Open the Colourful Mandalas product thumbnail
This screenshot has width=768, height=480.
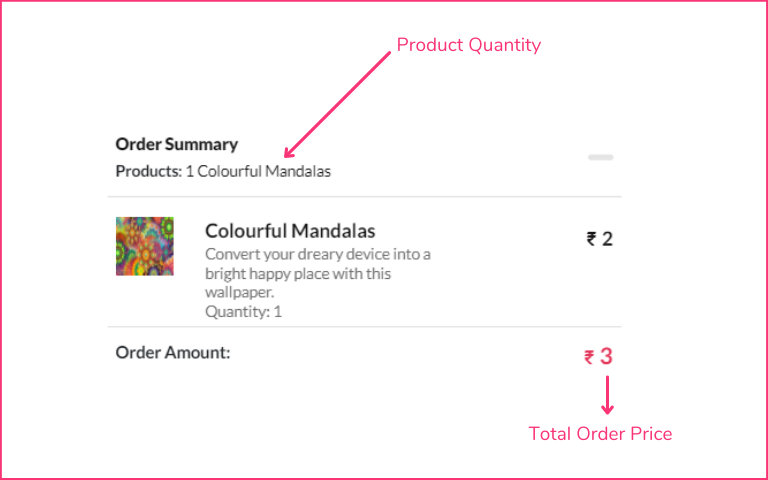pos(144,246)
